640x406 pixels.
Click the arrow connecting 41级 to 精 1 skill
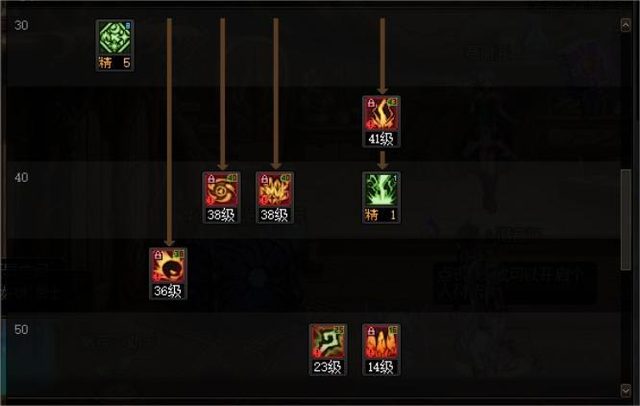[382, 160]
